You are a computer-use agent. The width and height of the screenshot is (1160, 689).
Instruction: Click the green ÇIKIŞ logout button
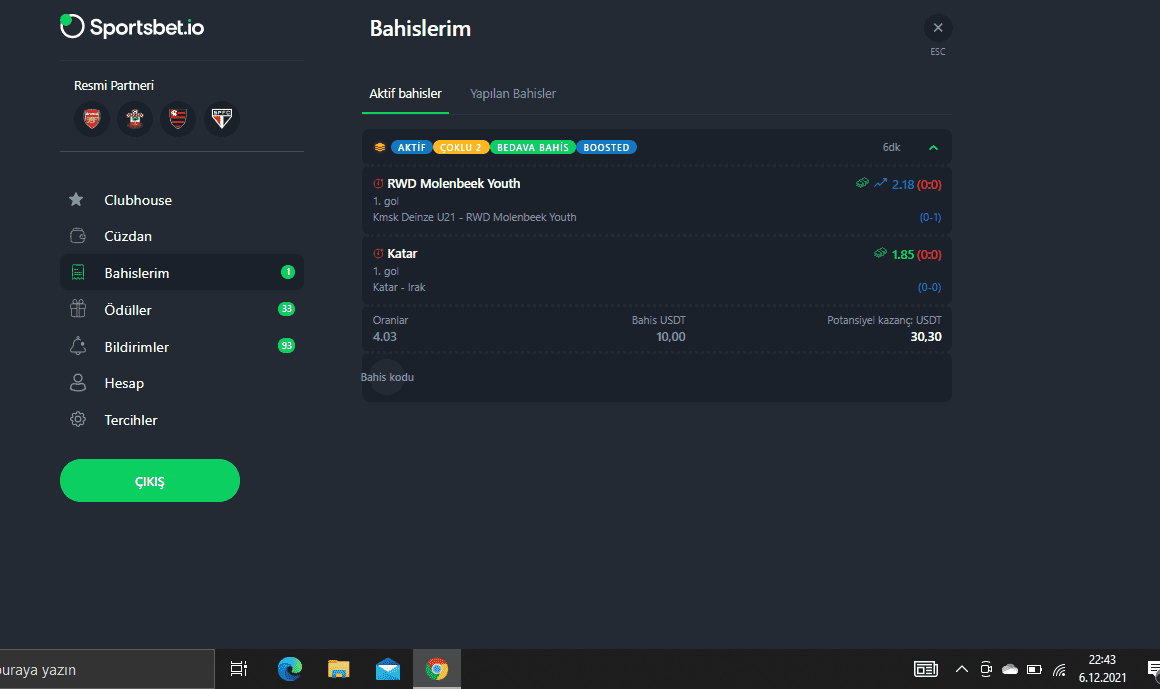[149, 481]
